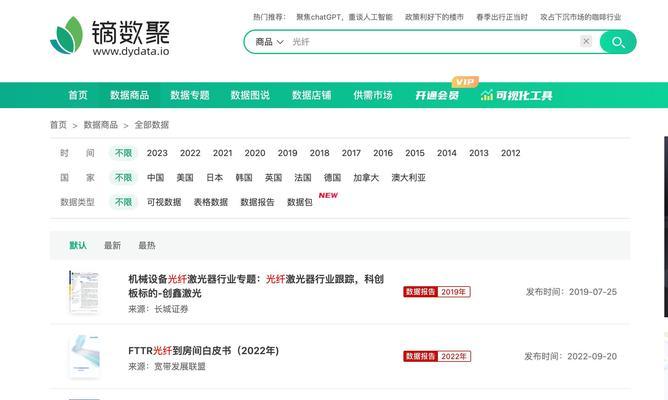Viewport: 668px width, 400px height.
Task: Filter by country 日本
Action: pos(214,177)
